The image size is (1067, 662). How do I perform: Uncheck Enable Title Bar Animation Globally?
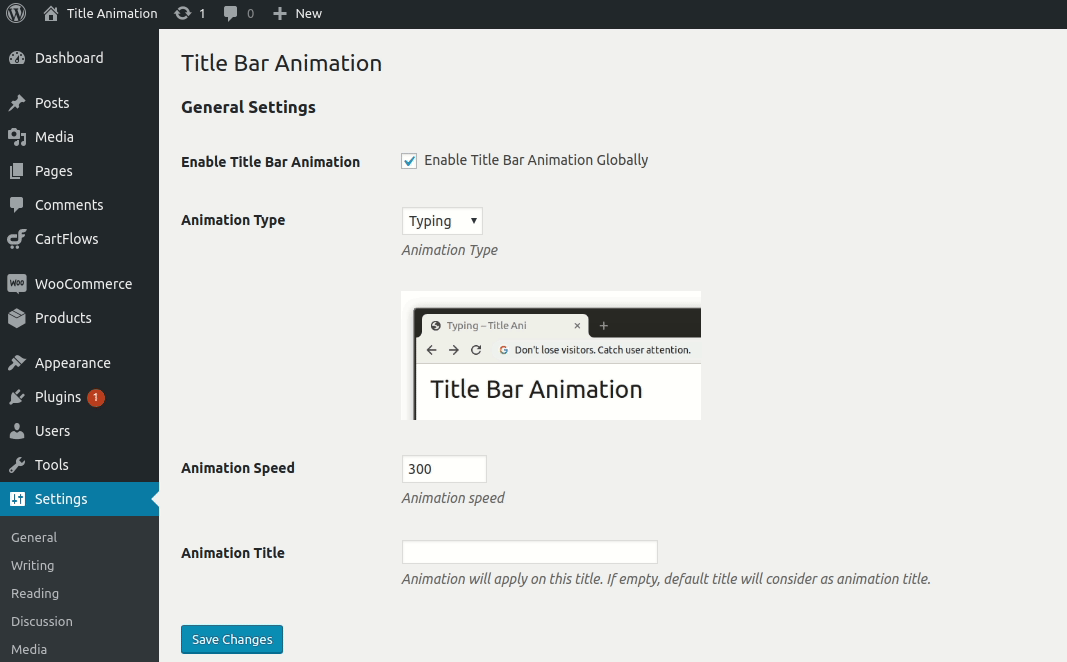pyautogui.click(x=408, y=159)
